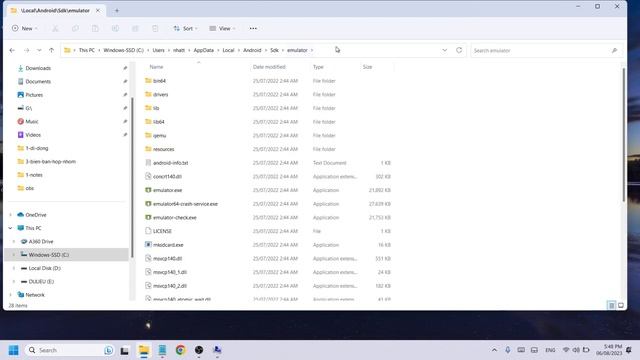Open the obs folder in the sidebar
The image size is (640, 360).
(29, 188)
